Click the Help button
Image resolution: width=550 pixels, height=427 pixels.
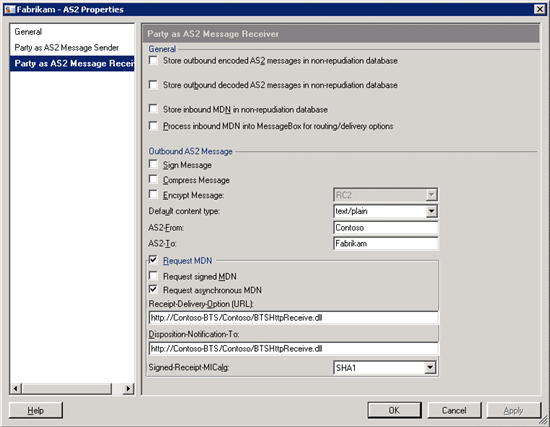click(x=36, y=411)
